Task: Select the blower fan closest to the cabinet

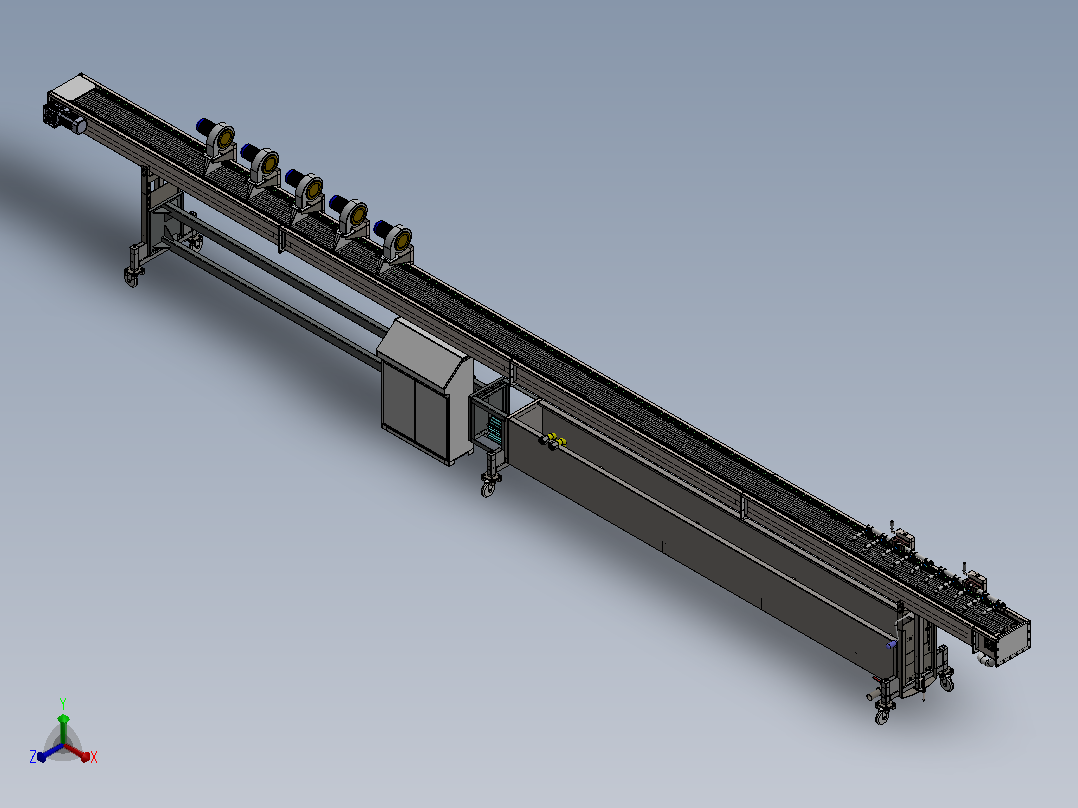Action: tap(394, 242)
